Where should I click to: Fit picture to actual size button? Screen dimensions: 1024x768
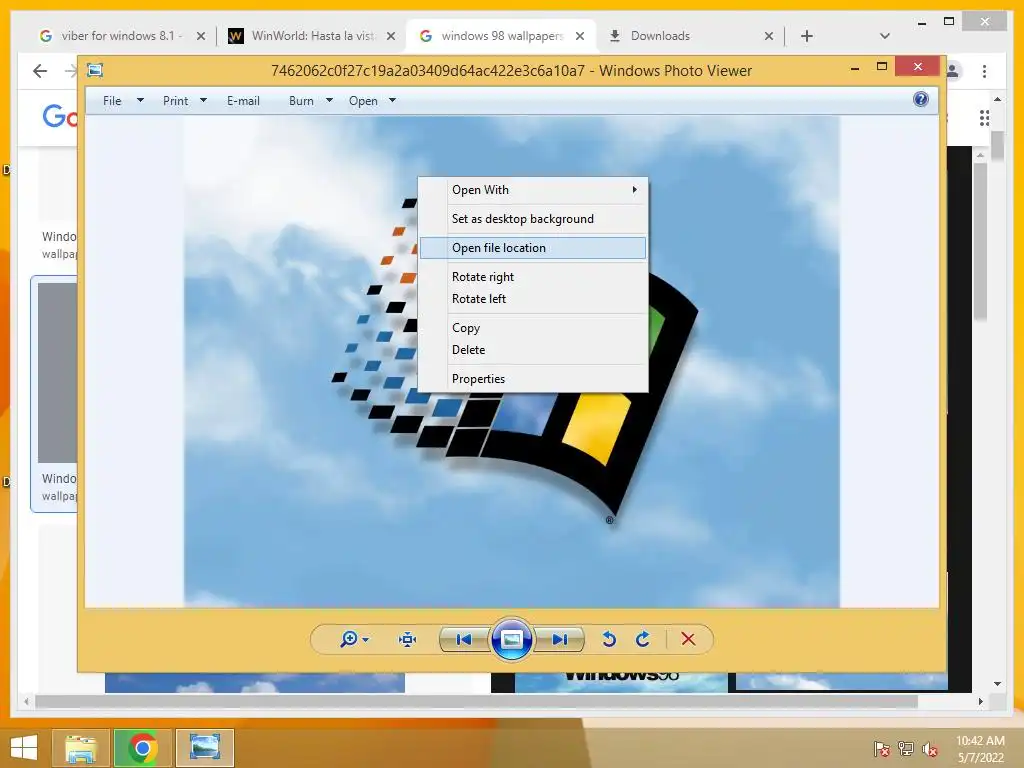[x=408, y=639]
